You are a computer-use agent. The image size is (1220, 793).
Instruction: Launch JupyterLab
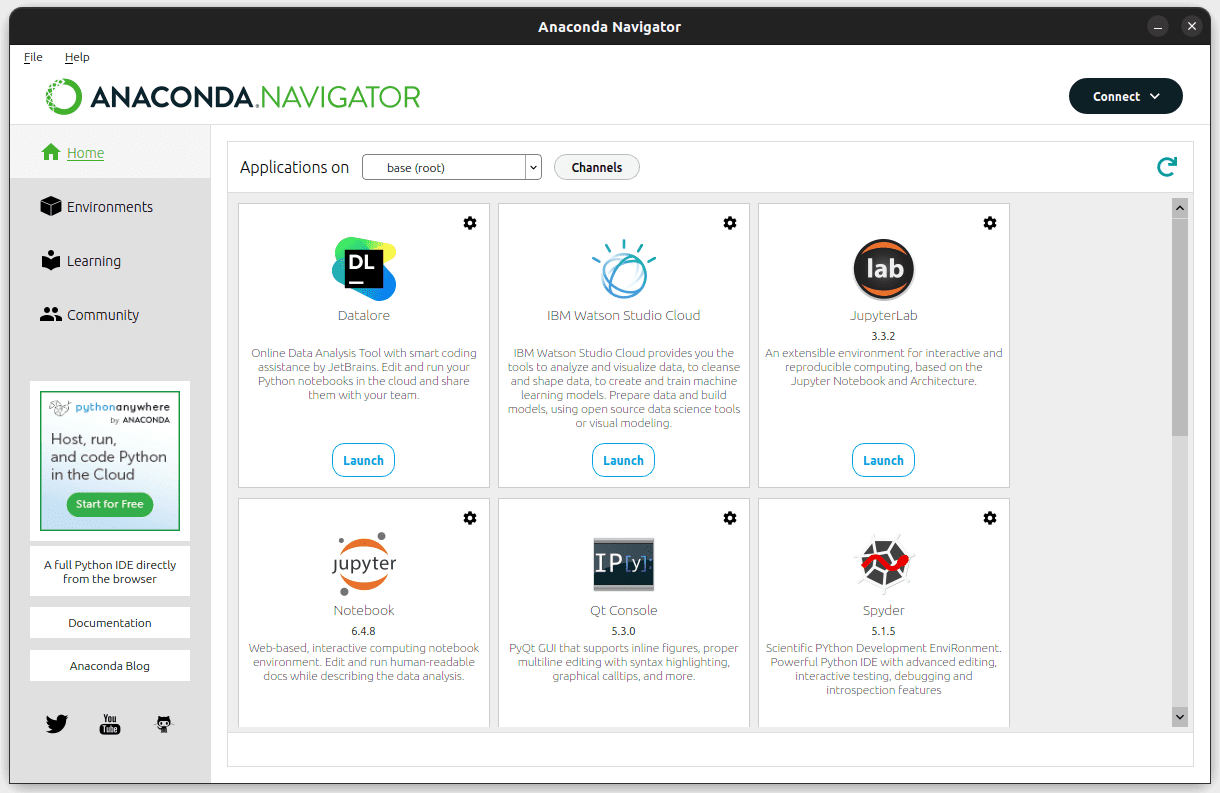point(883,460)
